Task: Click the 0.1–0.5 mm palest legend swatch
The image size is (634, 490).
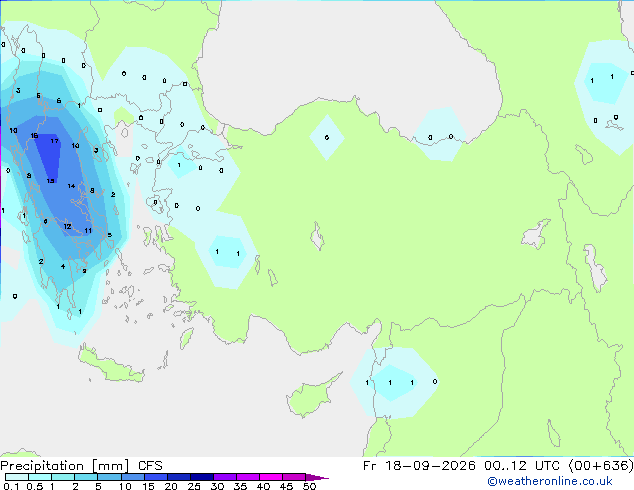Action: [x=17, y=477]
